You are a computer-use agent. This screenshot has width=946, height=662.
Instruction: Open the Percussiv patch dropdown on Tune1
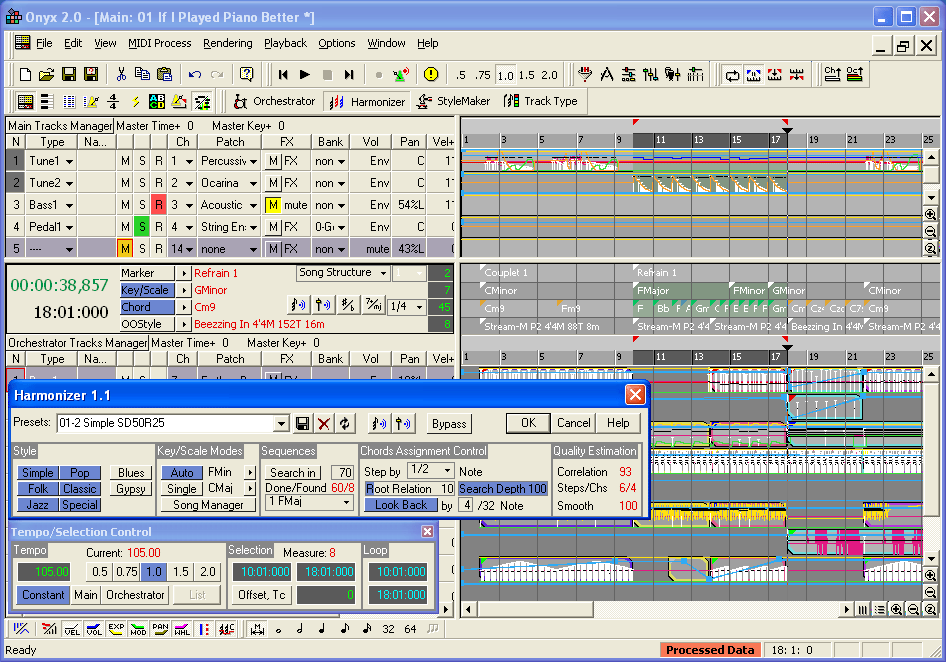[x=253, y=162]
